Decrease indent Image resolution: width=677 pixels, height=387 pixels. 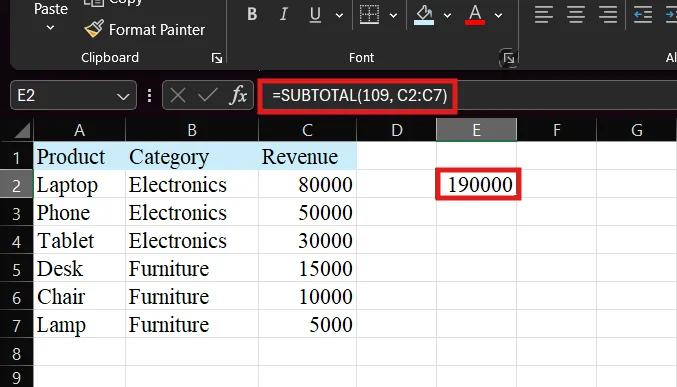[643, 15]
